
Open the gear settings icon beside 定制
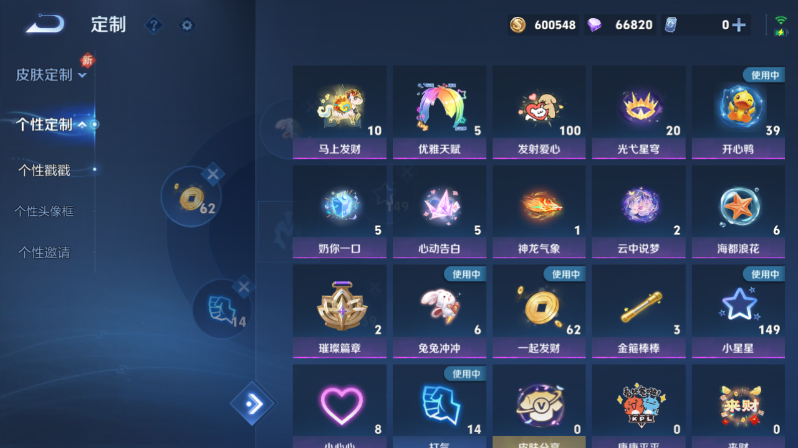[187, 25]
